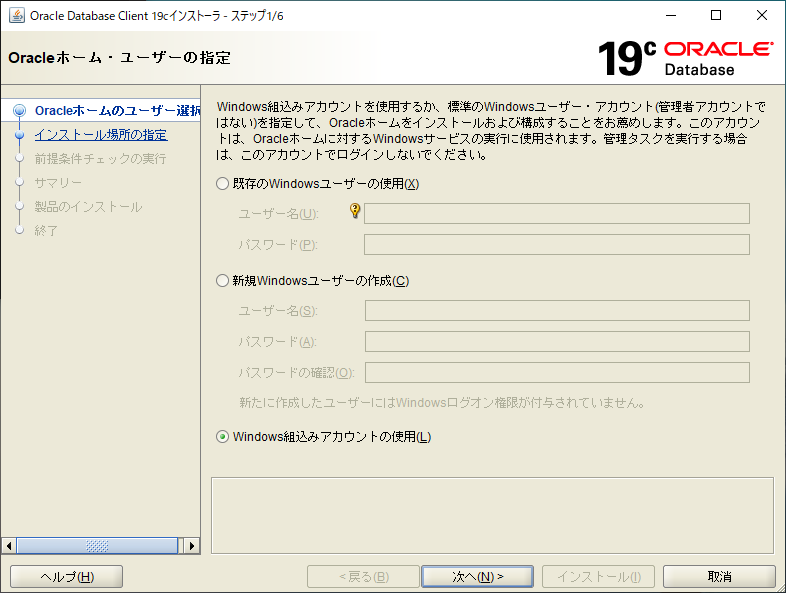Click the 製品のインストール step text
The width and height of the screenshot is (786, 593).
(88, 207)
